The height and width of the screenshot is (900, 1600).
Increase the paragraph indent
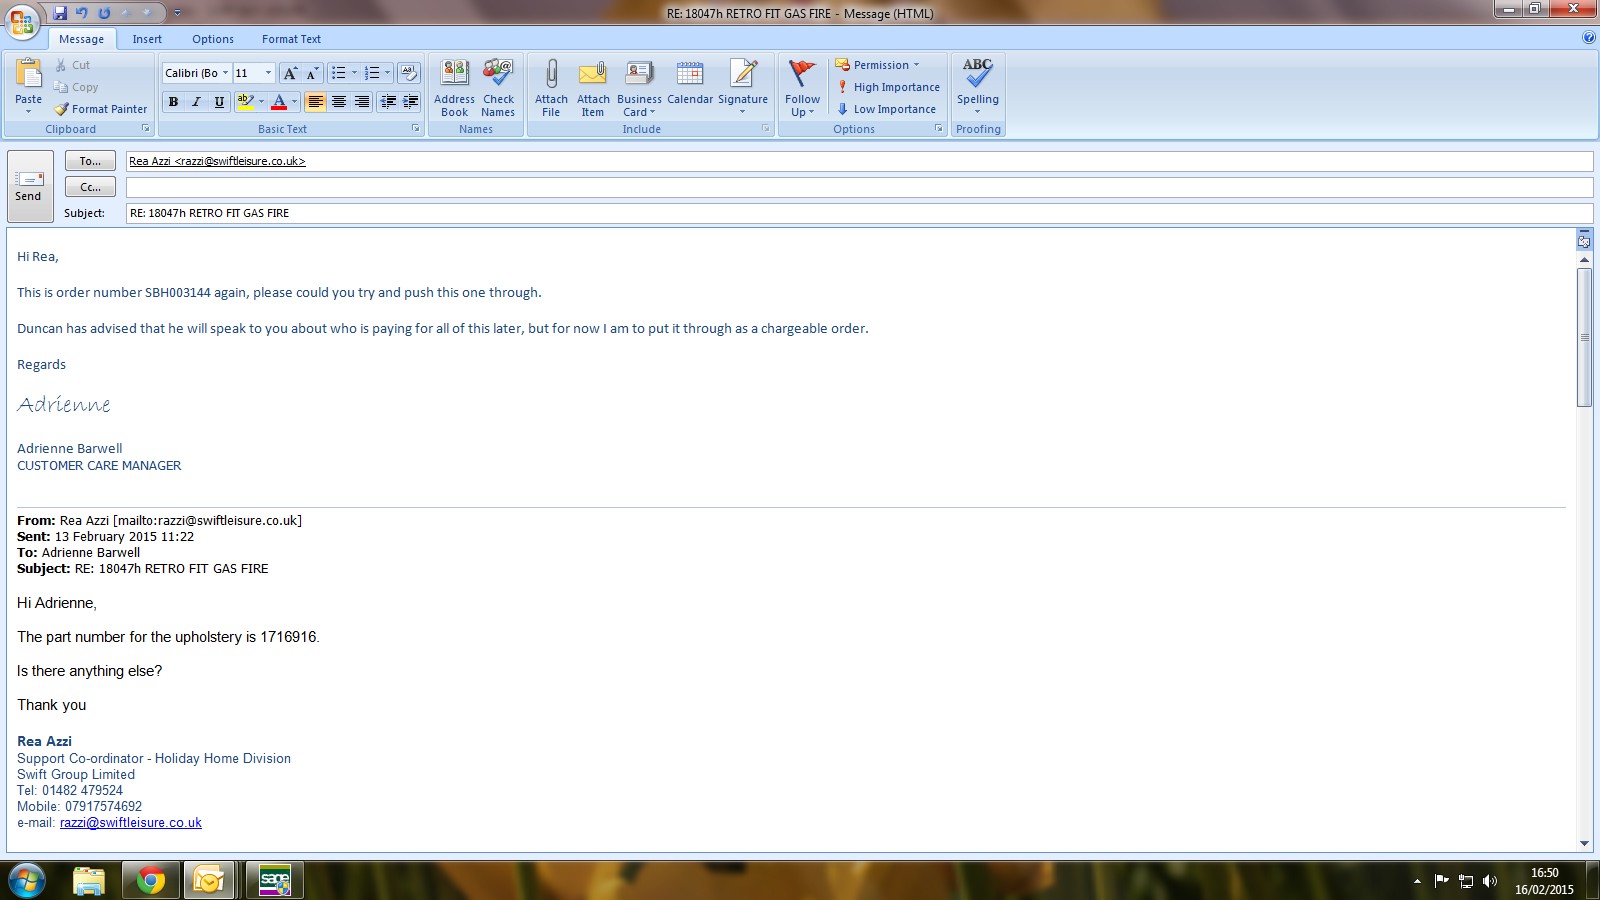(410, 102)
